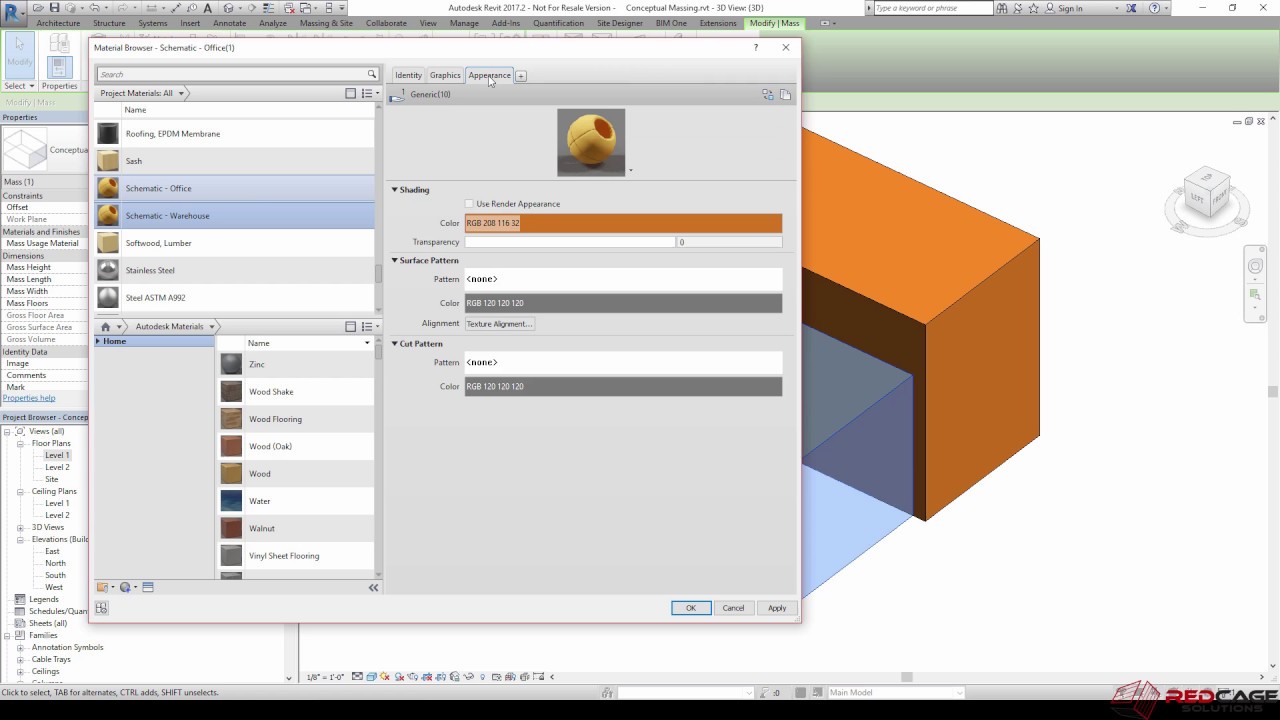The image size is (1280, 720).
Task: Click Sign In in the title bar
Action: pyautogui.click(x=1070, y=8)
